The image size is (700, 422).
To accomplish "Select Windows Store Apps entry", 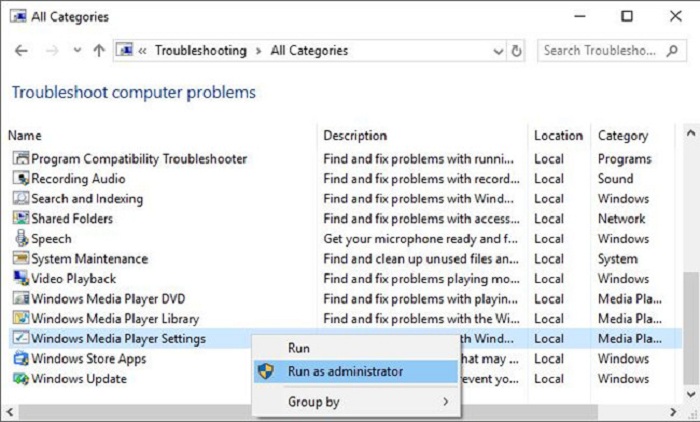I will 88,359.
